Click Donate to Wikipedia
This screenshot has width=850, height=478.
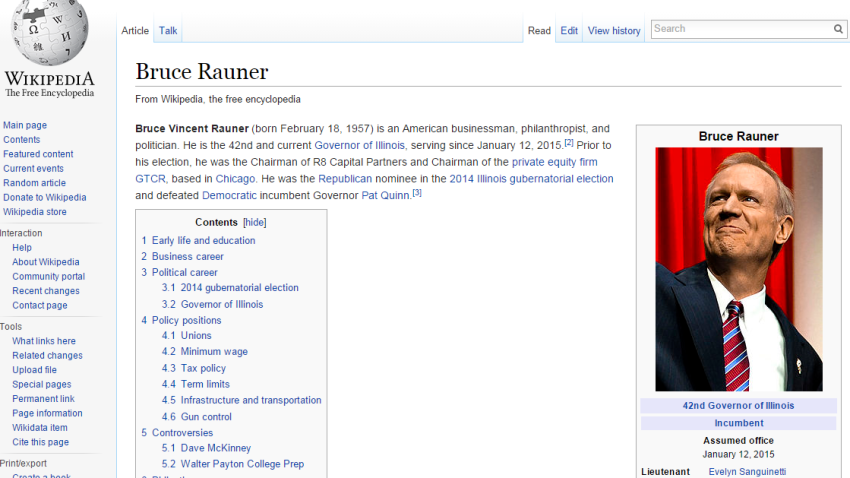coord(44,197)
